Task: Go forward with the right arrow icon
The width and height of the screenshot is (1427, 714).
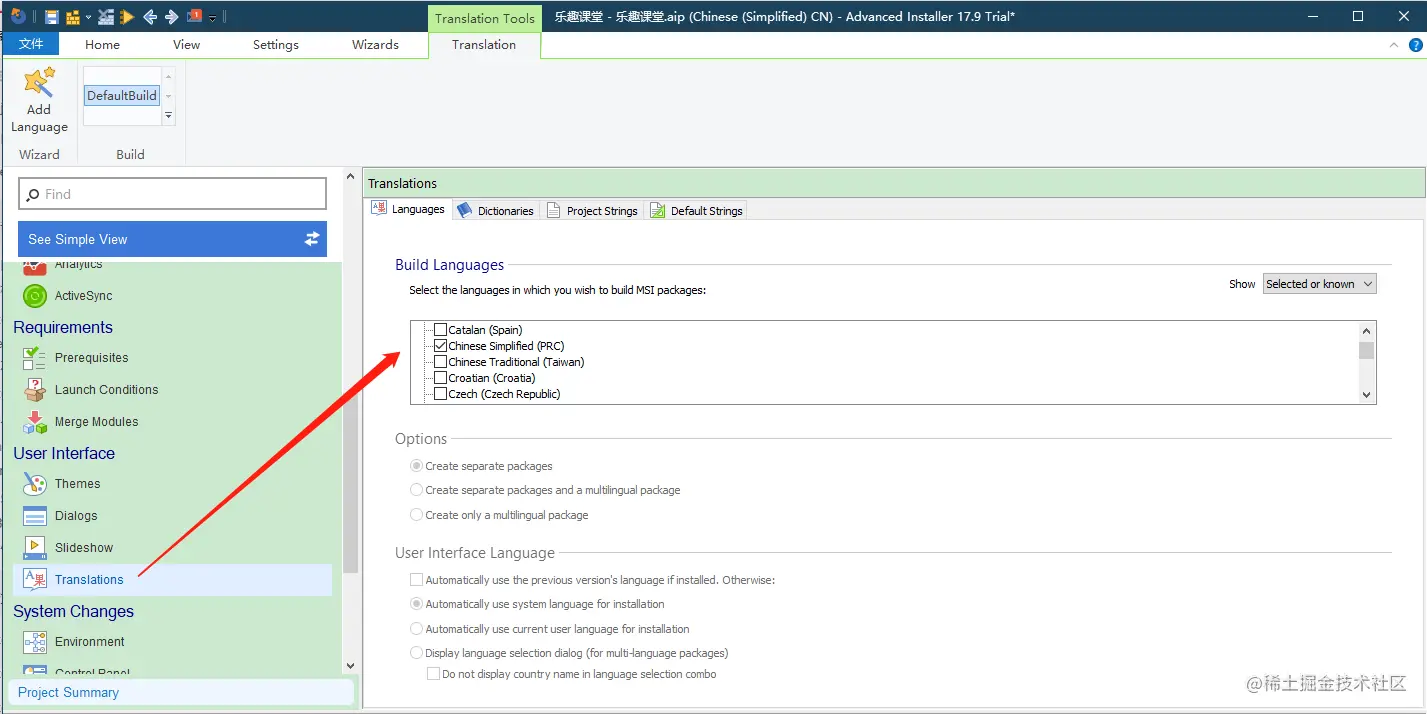Action: [171, 17]
